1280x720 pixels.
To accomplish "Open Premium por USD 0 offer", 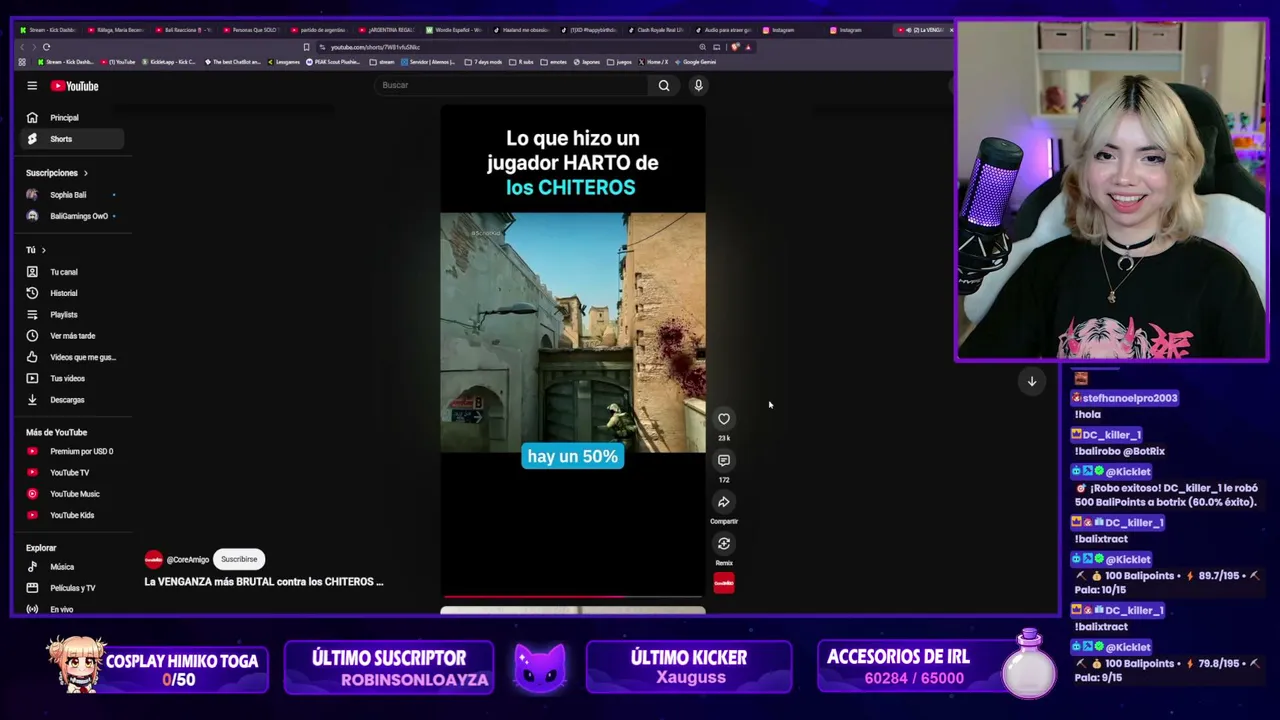I will click(72, 451).
